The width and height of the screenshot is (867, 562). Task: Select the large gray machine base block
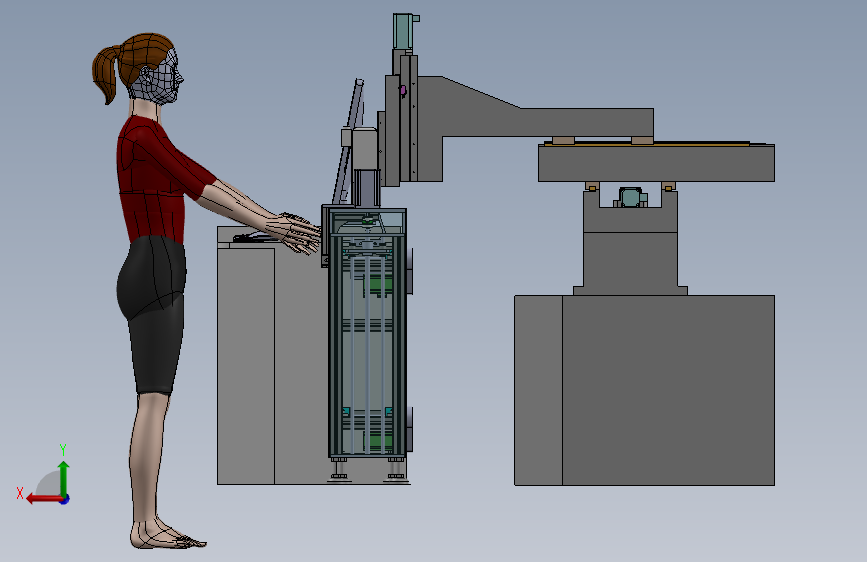pos(645,390)
